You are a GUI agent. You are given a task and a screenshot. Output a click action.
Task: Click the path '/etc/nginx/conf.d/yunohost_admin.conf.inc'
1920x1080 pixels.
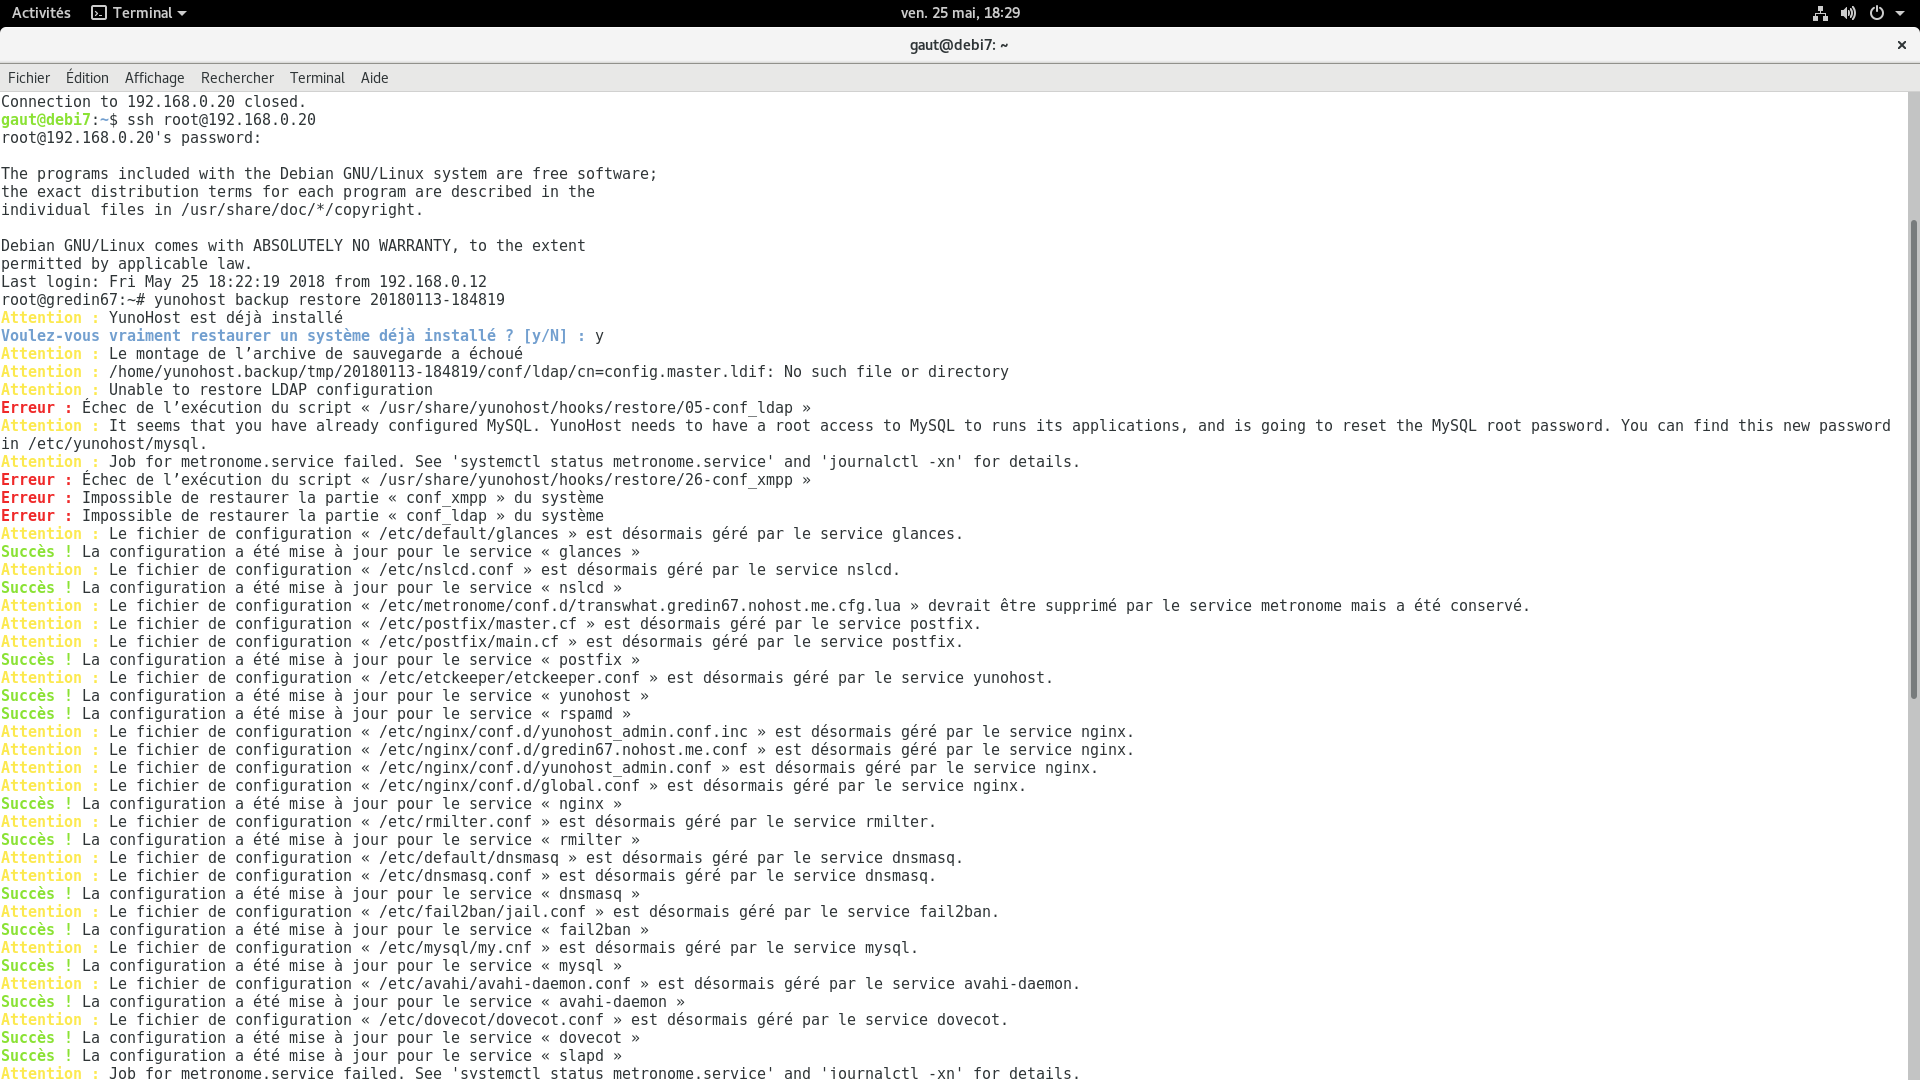563,732
